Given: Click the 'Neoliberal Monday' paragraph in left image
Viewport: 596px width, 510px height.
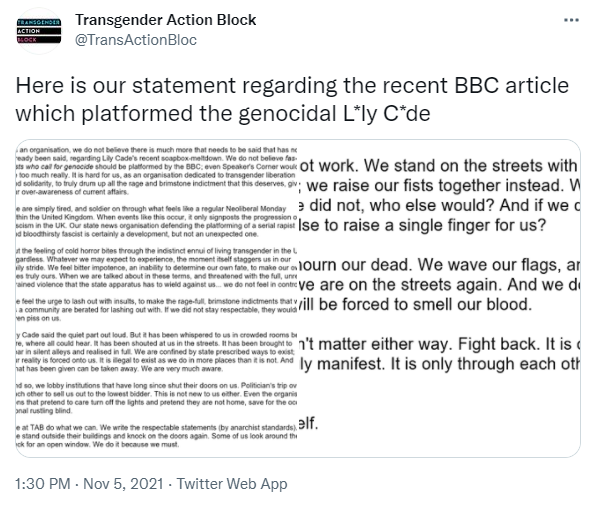Looking at the screenshot, I should coord(156,221).
